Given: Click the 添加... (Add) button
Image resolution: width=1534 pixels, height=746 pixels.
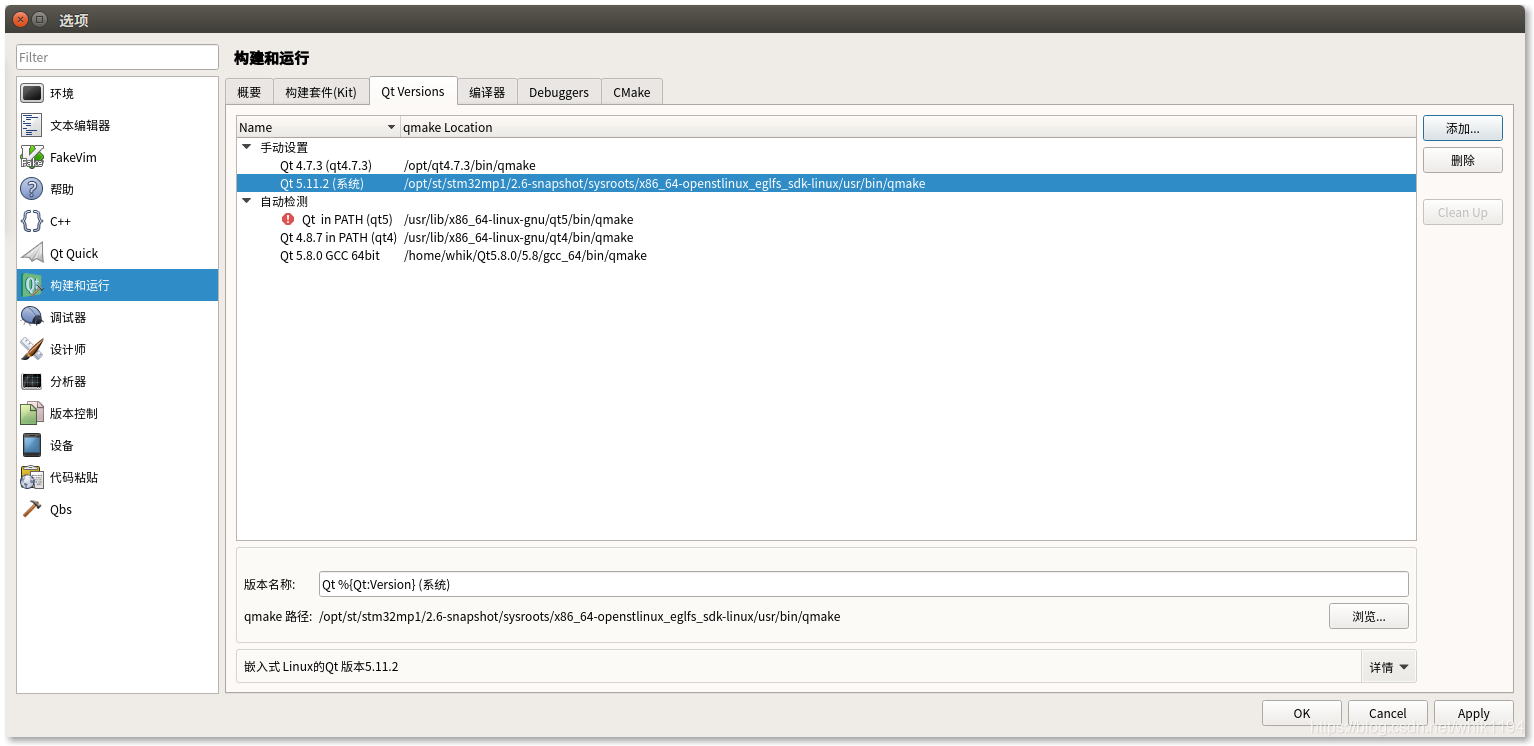Looking at the screenshot, I should pyautogui.click(x=1463, y=128).
